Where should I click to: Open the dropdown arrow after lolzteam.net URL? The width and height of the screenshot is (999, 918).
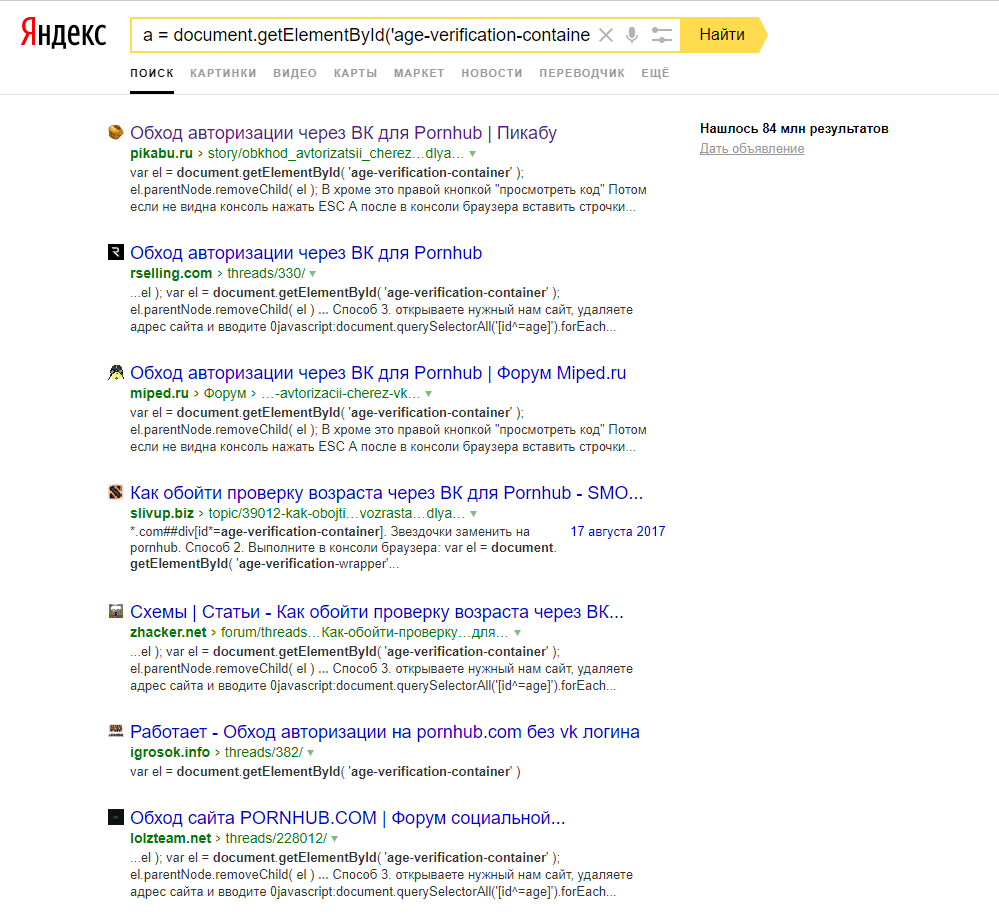(x=334, y=838)
